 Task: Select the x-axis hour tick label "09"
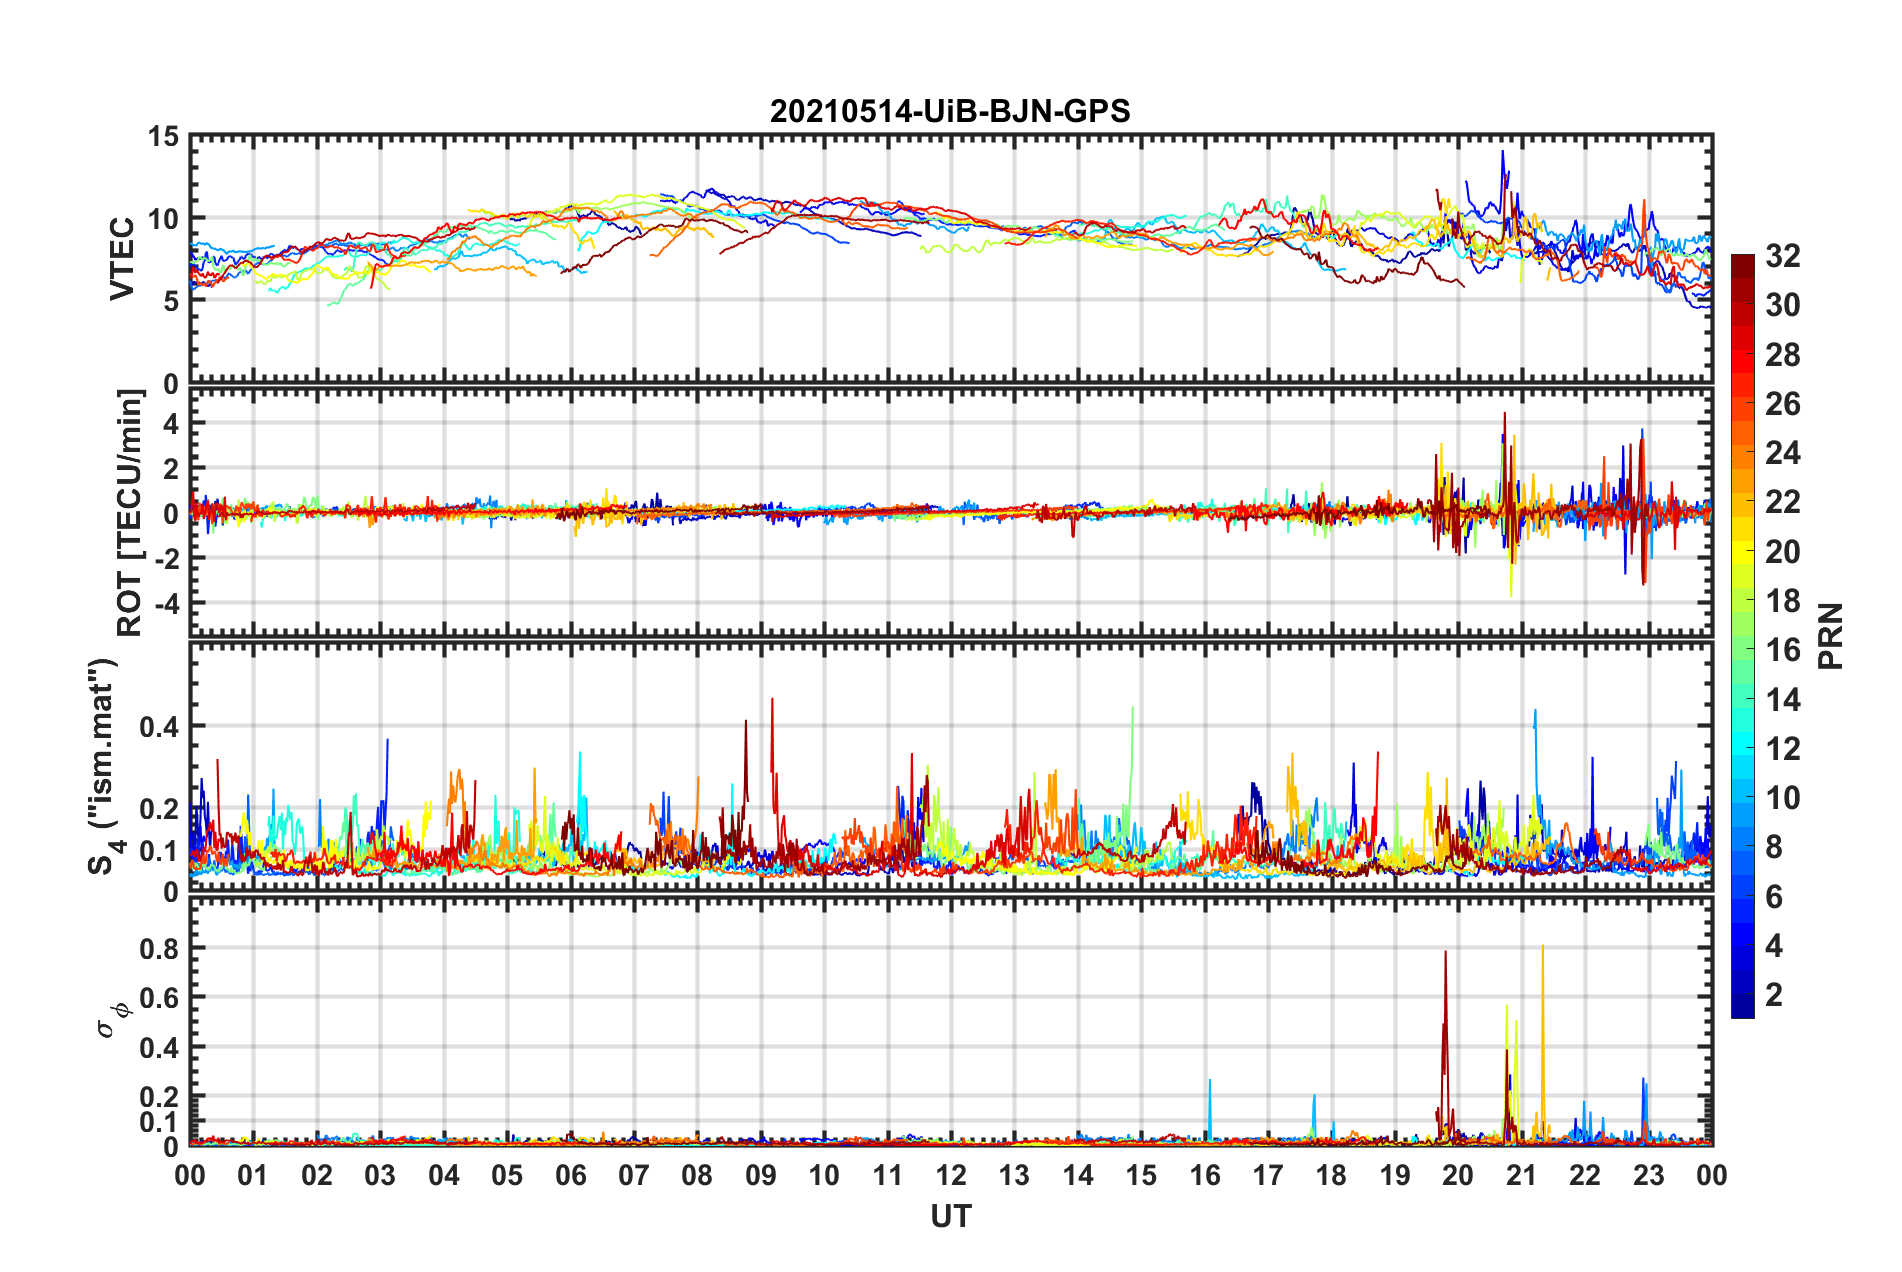[761, 1174]
